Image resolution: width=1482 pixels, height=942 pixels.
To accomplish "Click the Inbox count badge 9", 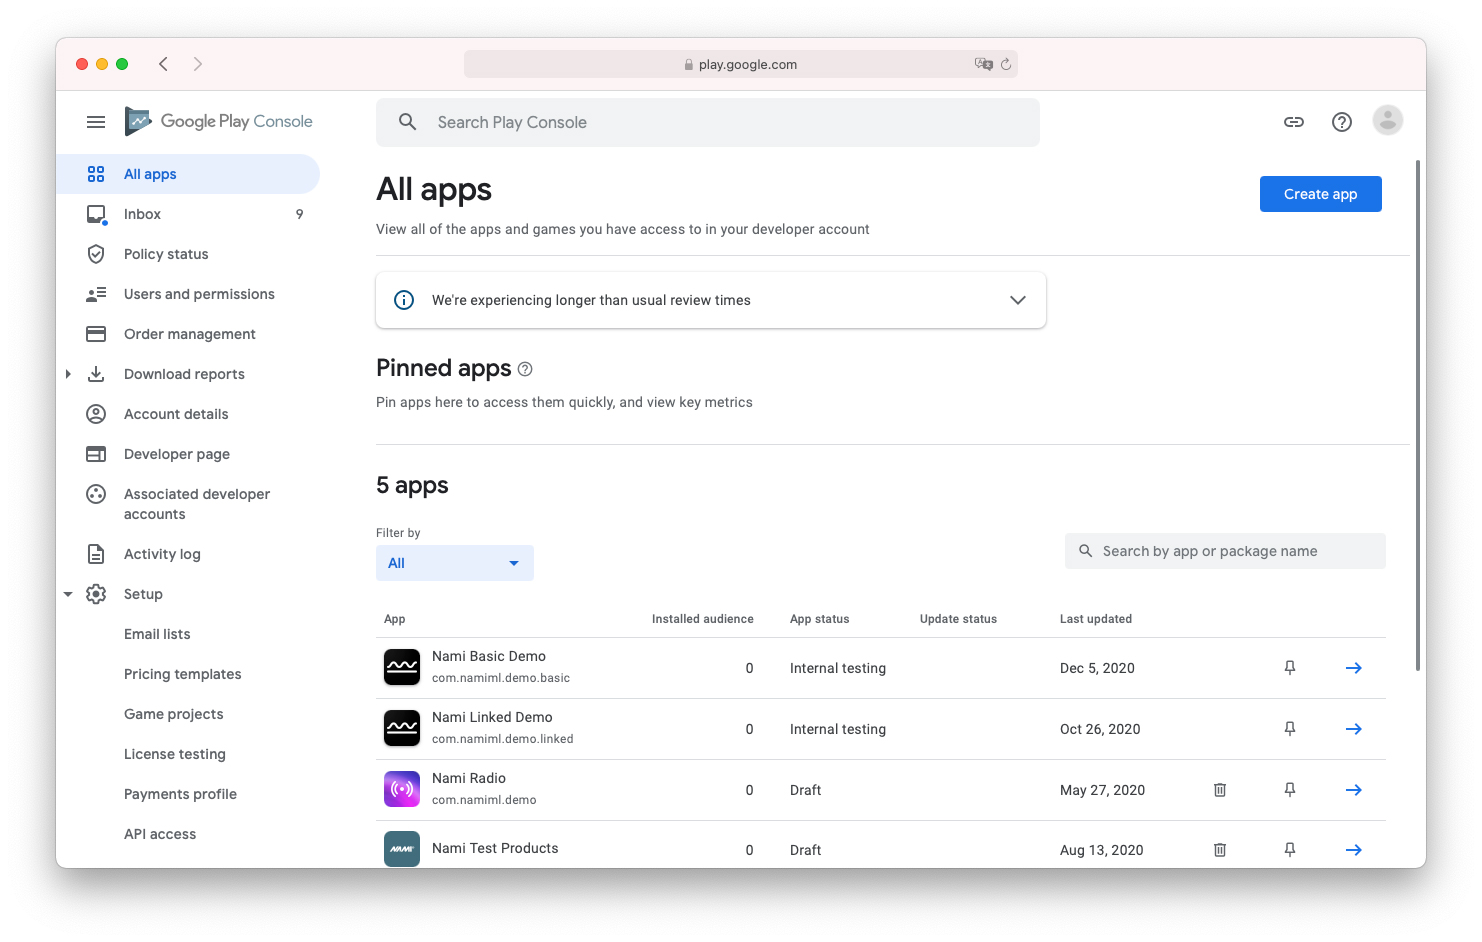I will (x=299, y=214).
